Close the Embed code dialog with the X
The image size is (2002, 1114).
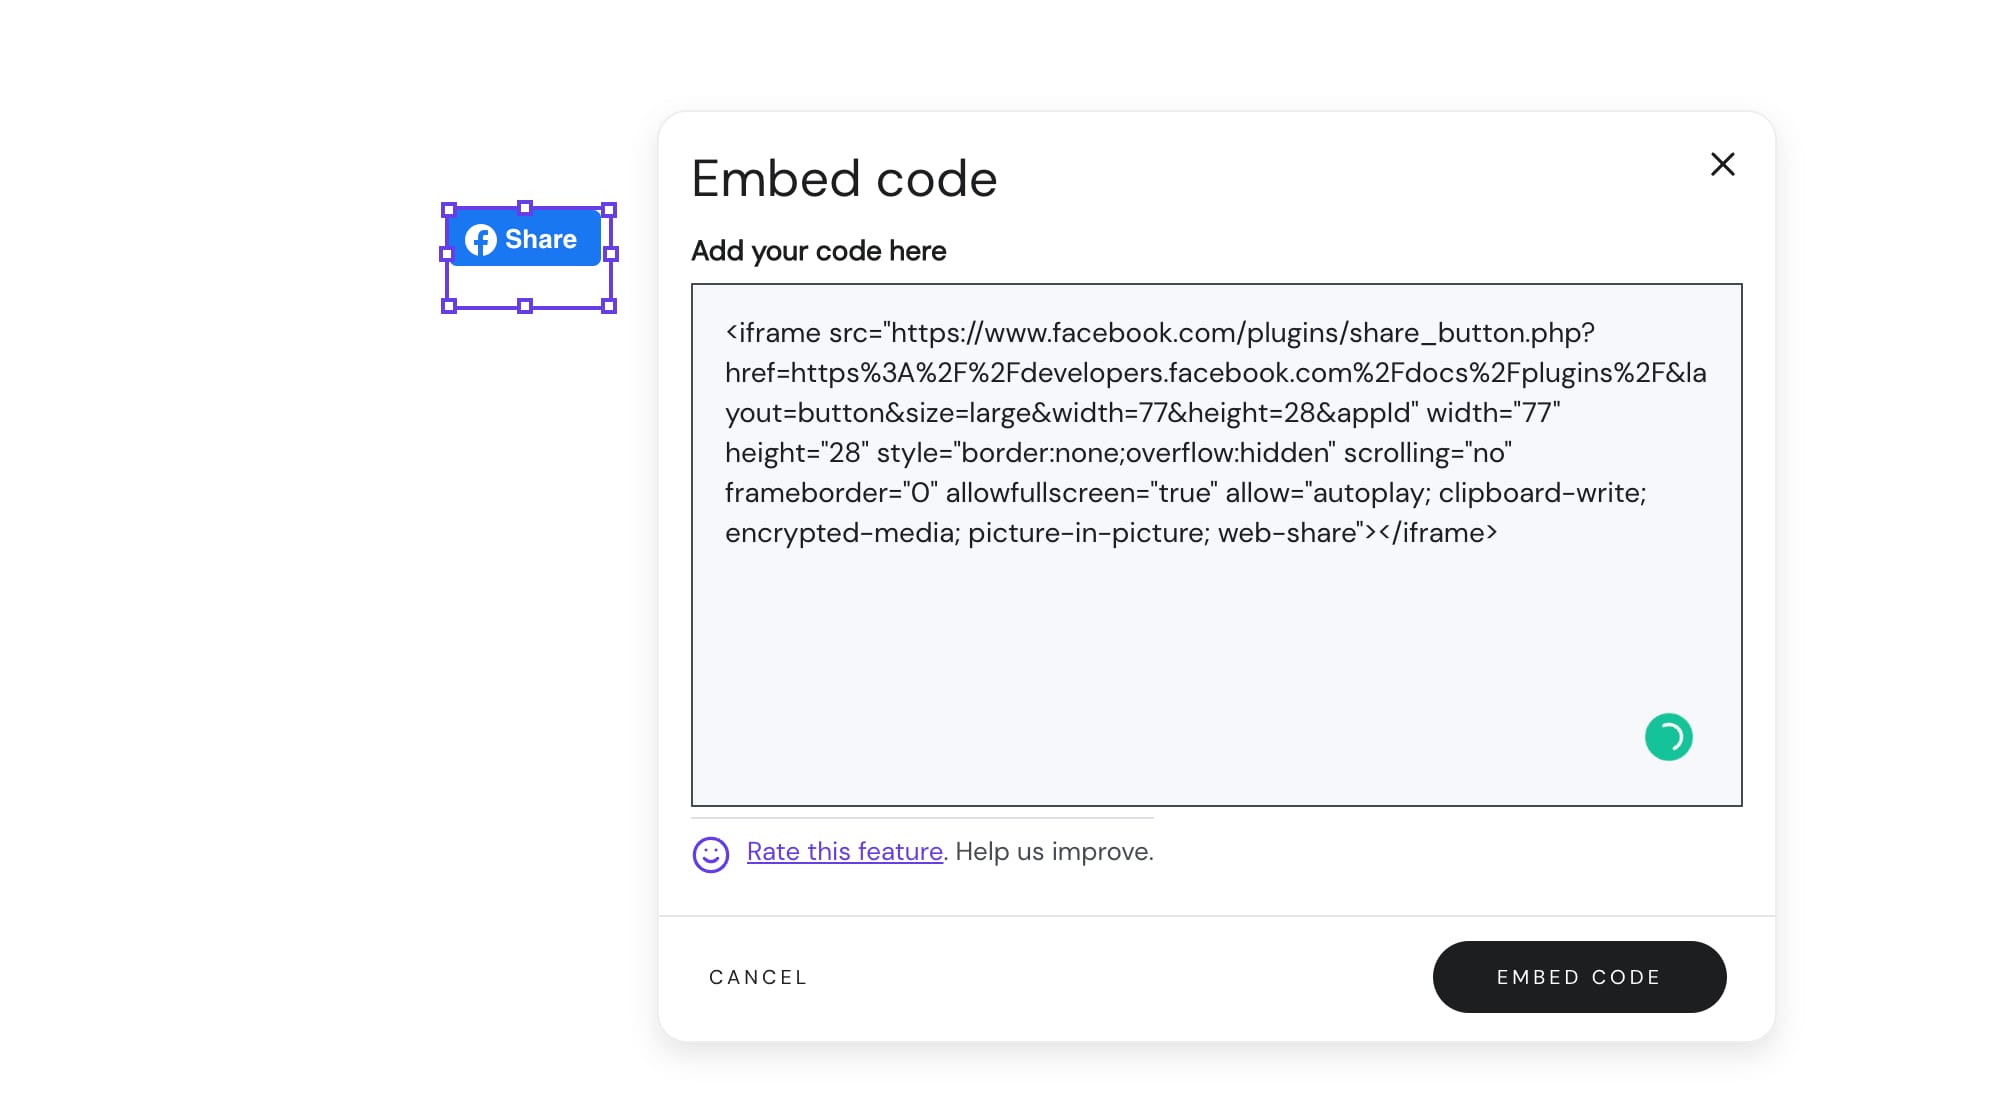click(1722, 164)
